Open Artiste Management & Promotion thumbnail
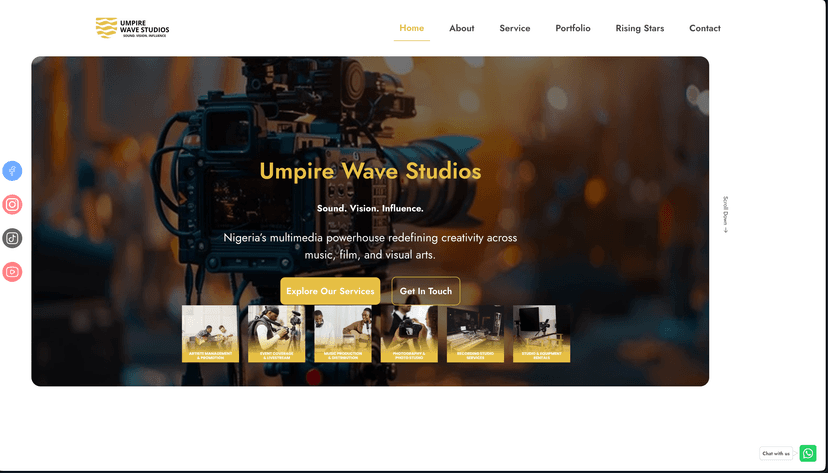This screenshot has height=473, width=828. tap(210, 334)
